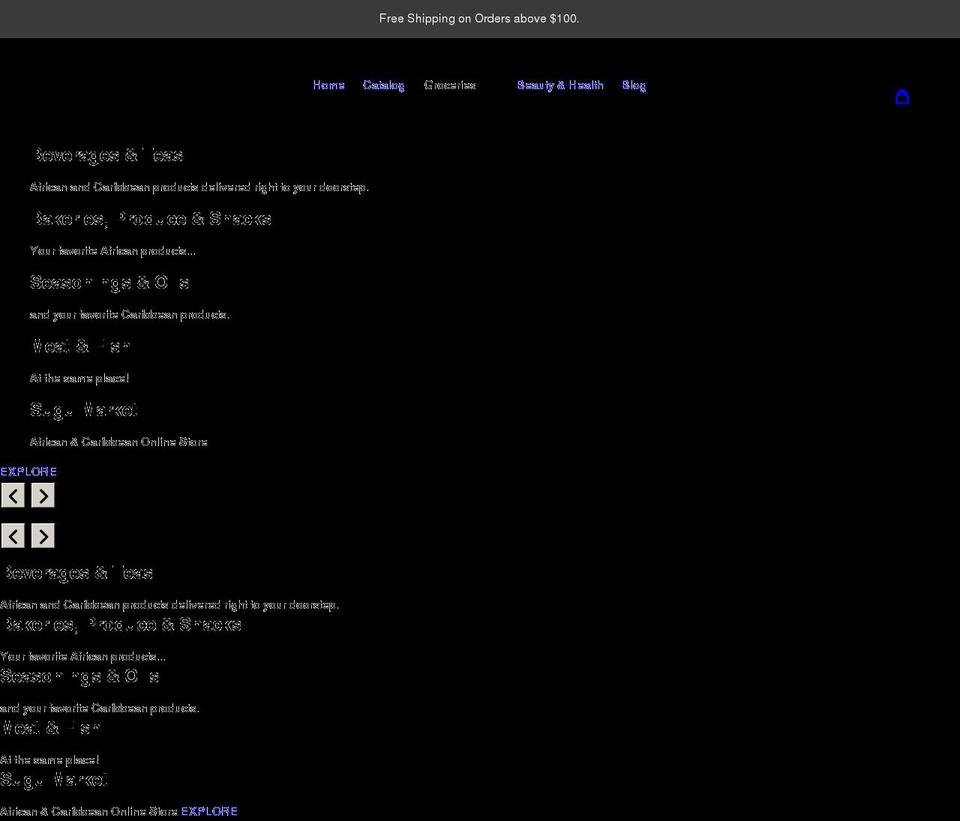
Task: Click indented 'and your favorite Caribbean products.' text
Action: coord(130,315)
